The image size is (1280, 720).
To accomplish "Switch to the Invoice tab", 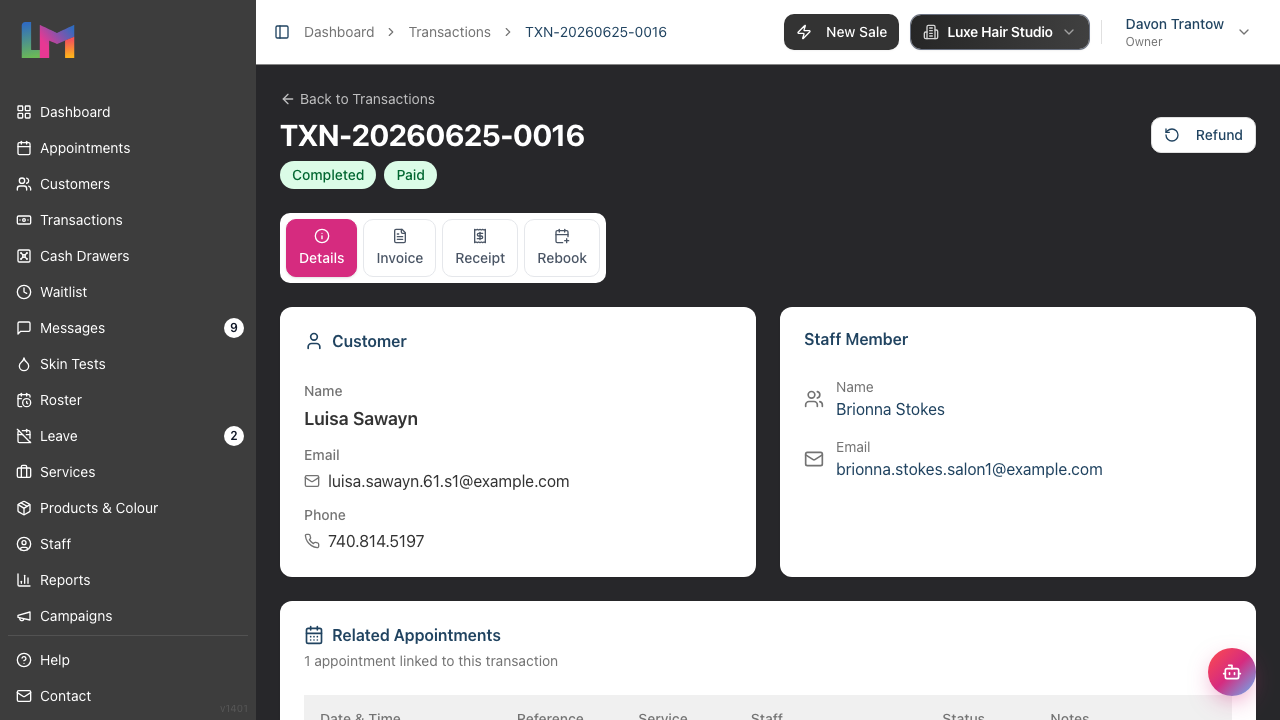I will click(400, 248).
